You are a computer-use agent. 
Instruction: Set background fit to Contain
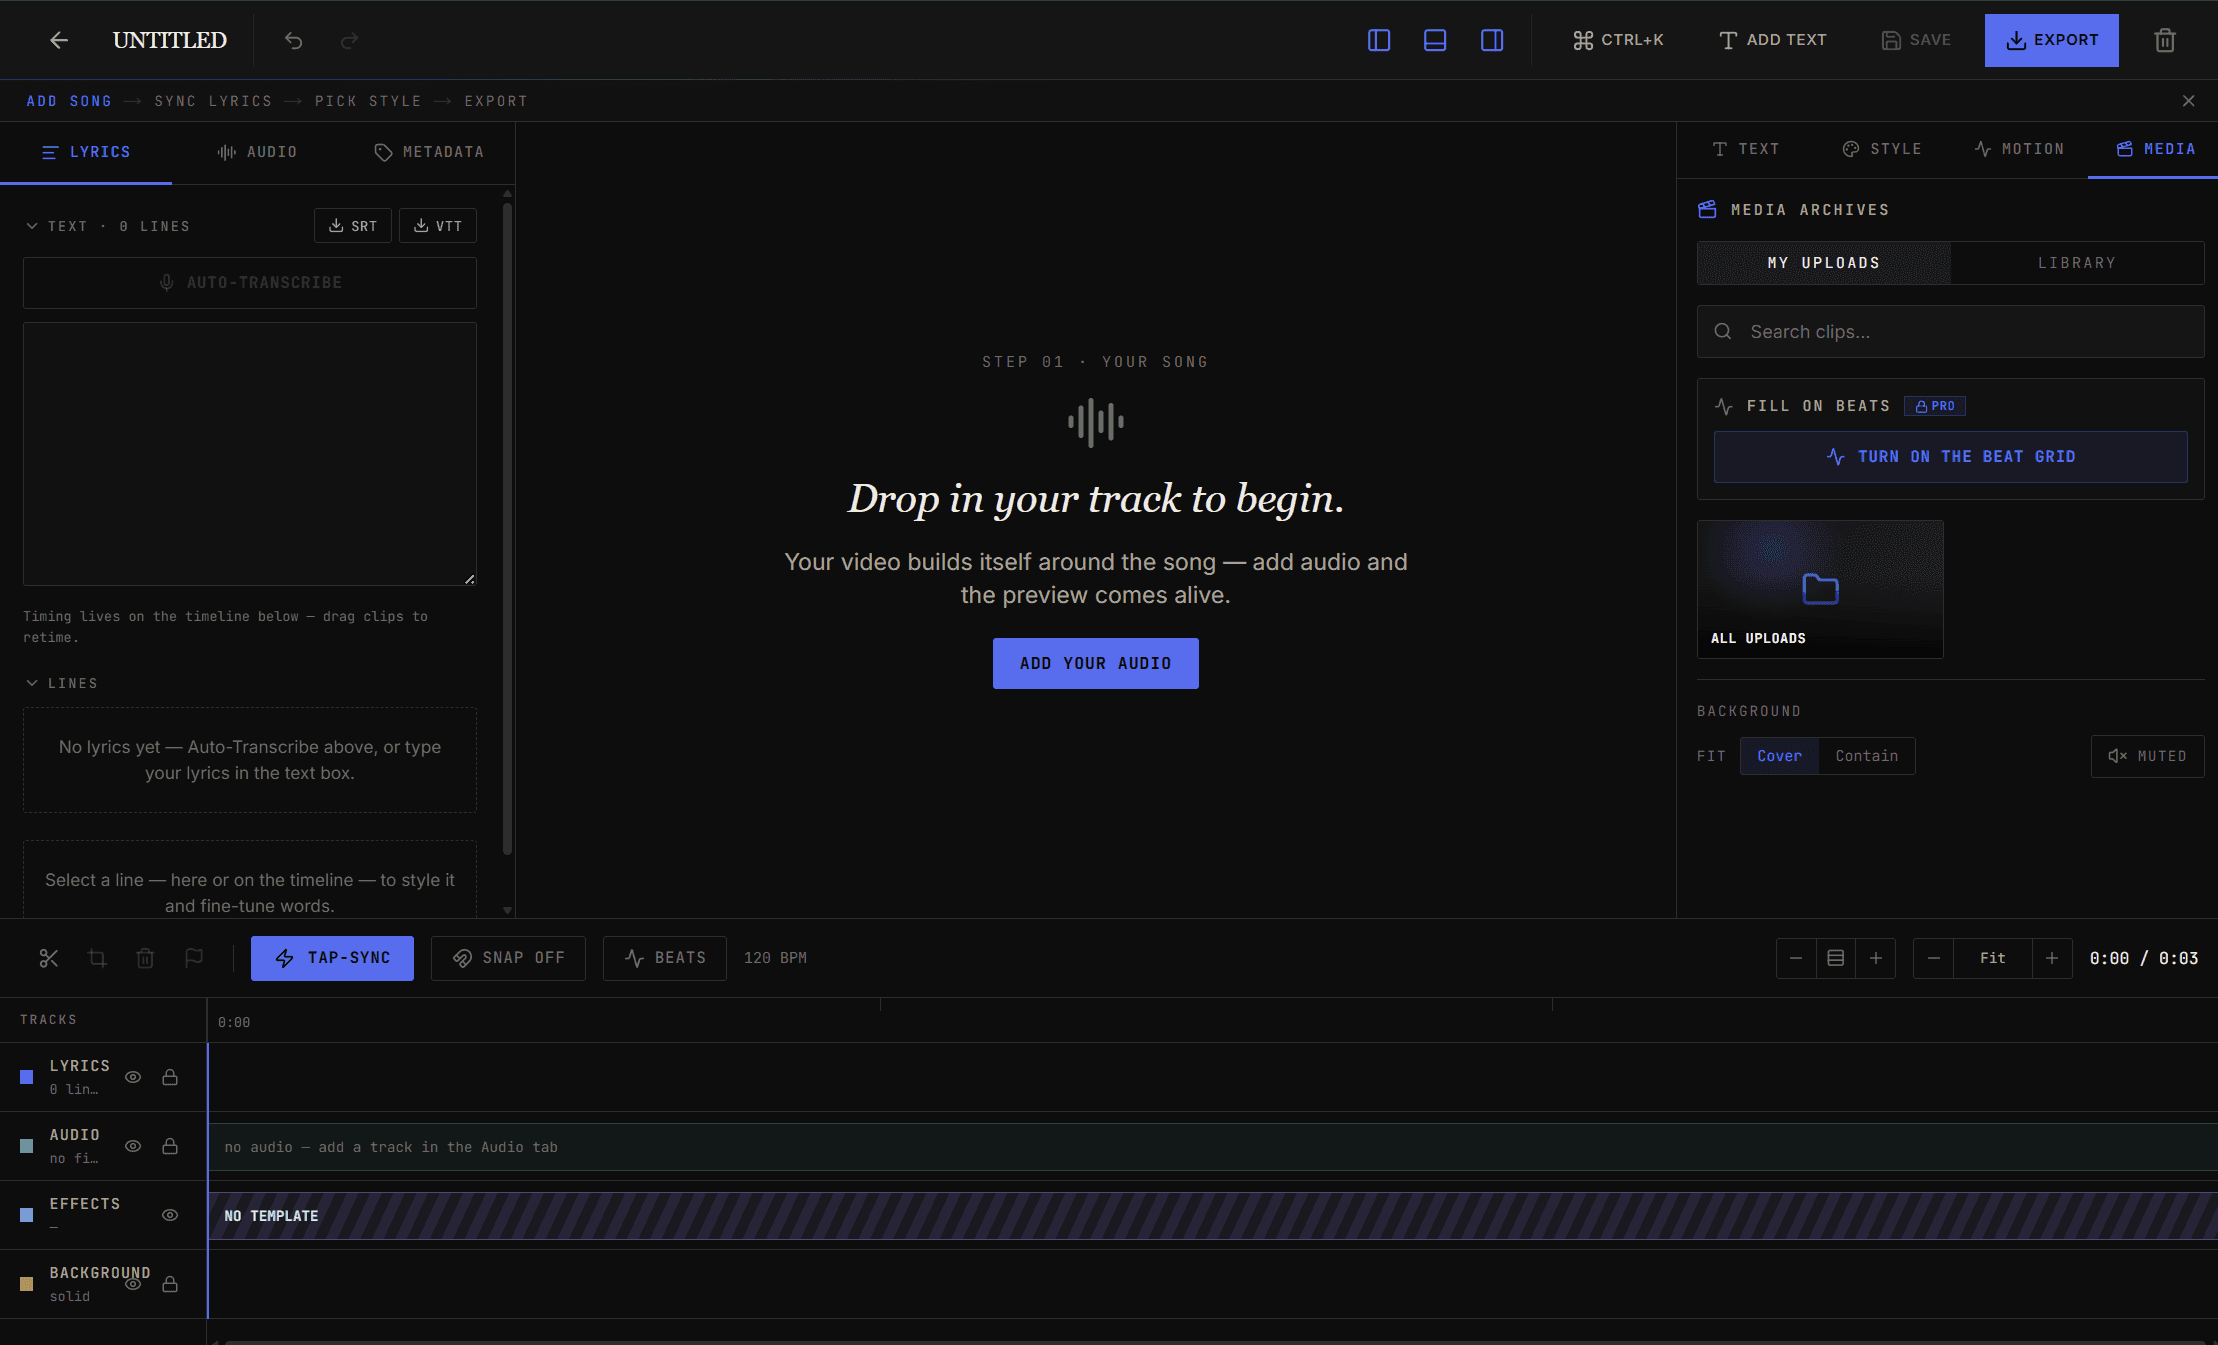pos(1867,756)
